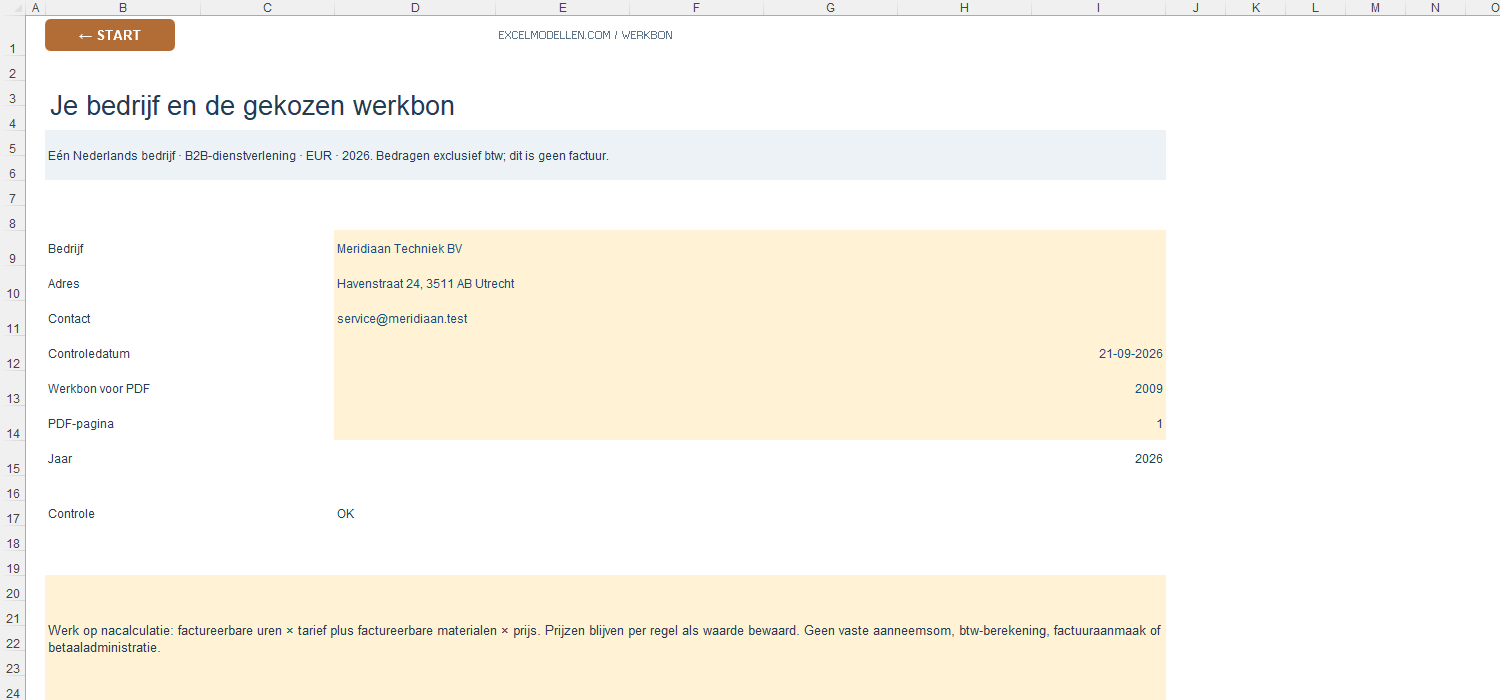Click the PDF-pagina label

[x=81, y=424]
